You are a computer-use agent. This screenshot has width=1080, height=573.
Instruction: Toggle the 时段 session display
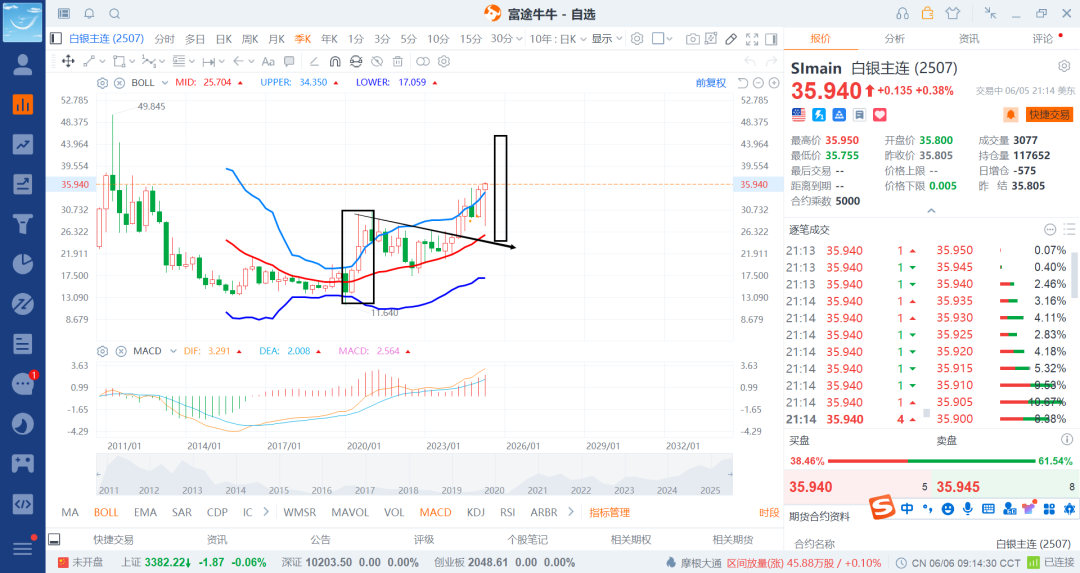[x=768, y=512]
